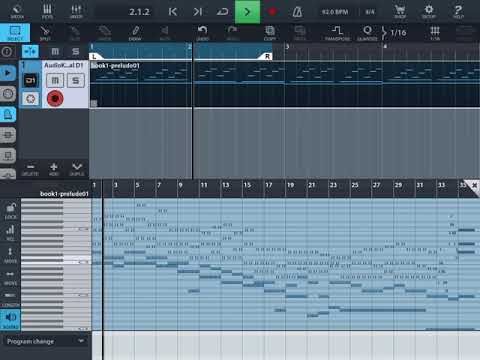Delete the selected track

coord(30,169)
